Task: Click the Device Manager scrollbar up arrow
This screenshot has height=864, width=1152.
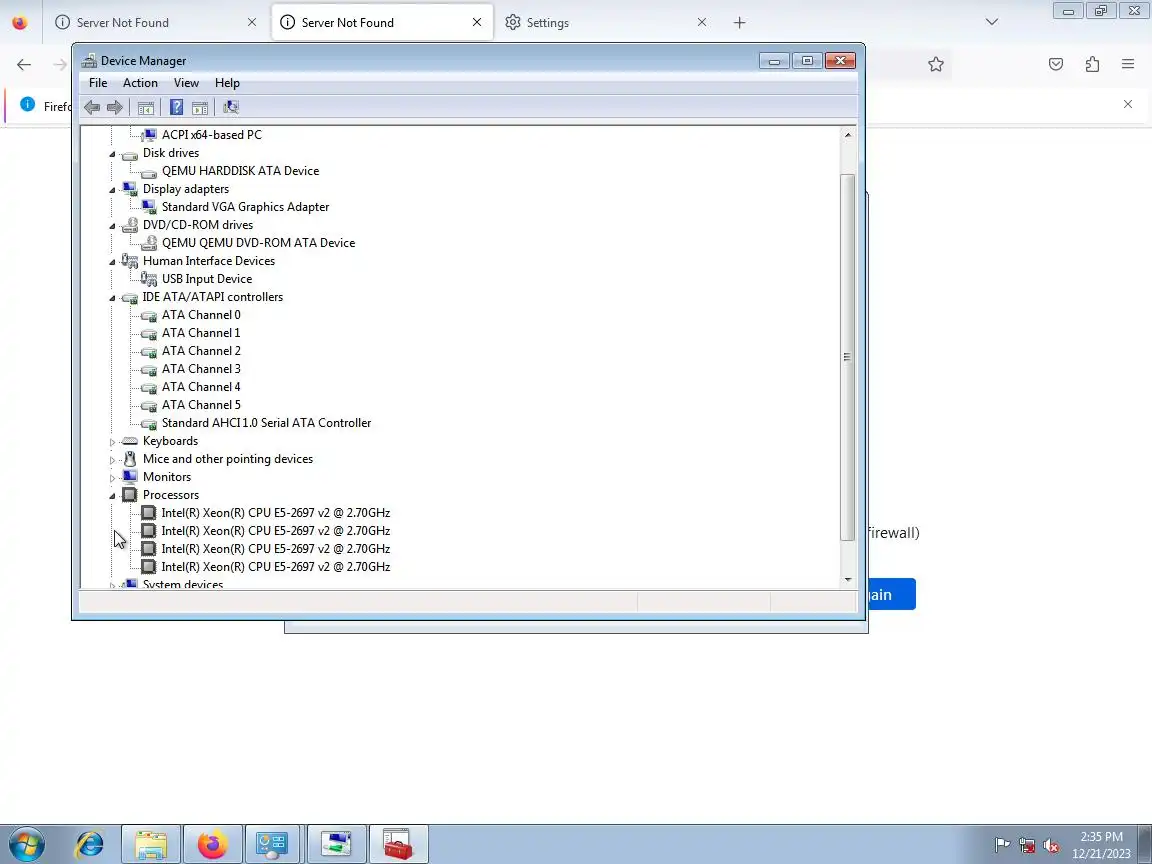Action: coord(848,135)
